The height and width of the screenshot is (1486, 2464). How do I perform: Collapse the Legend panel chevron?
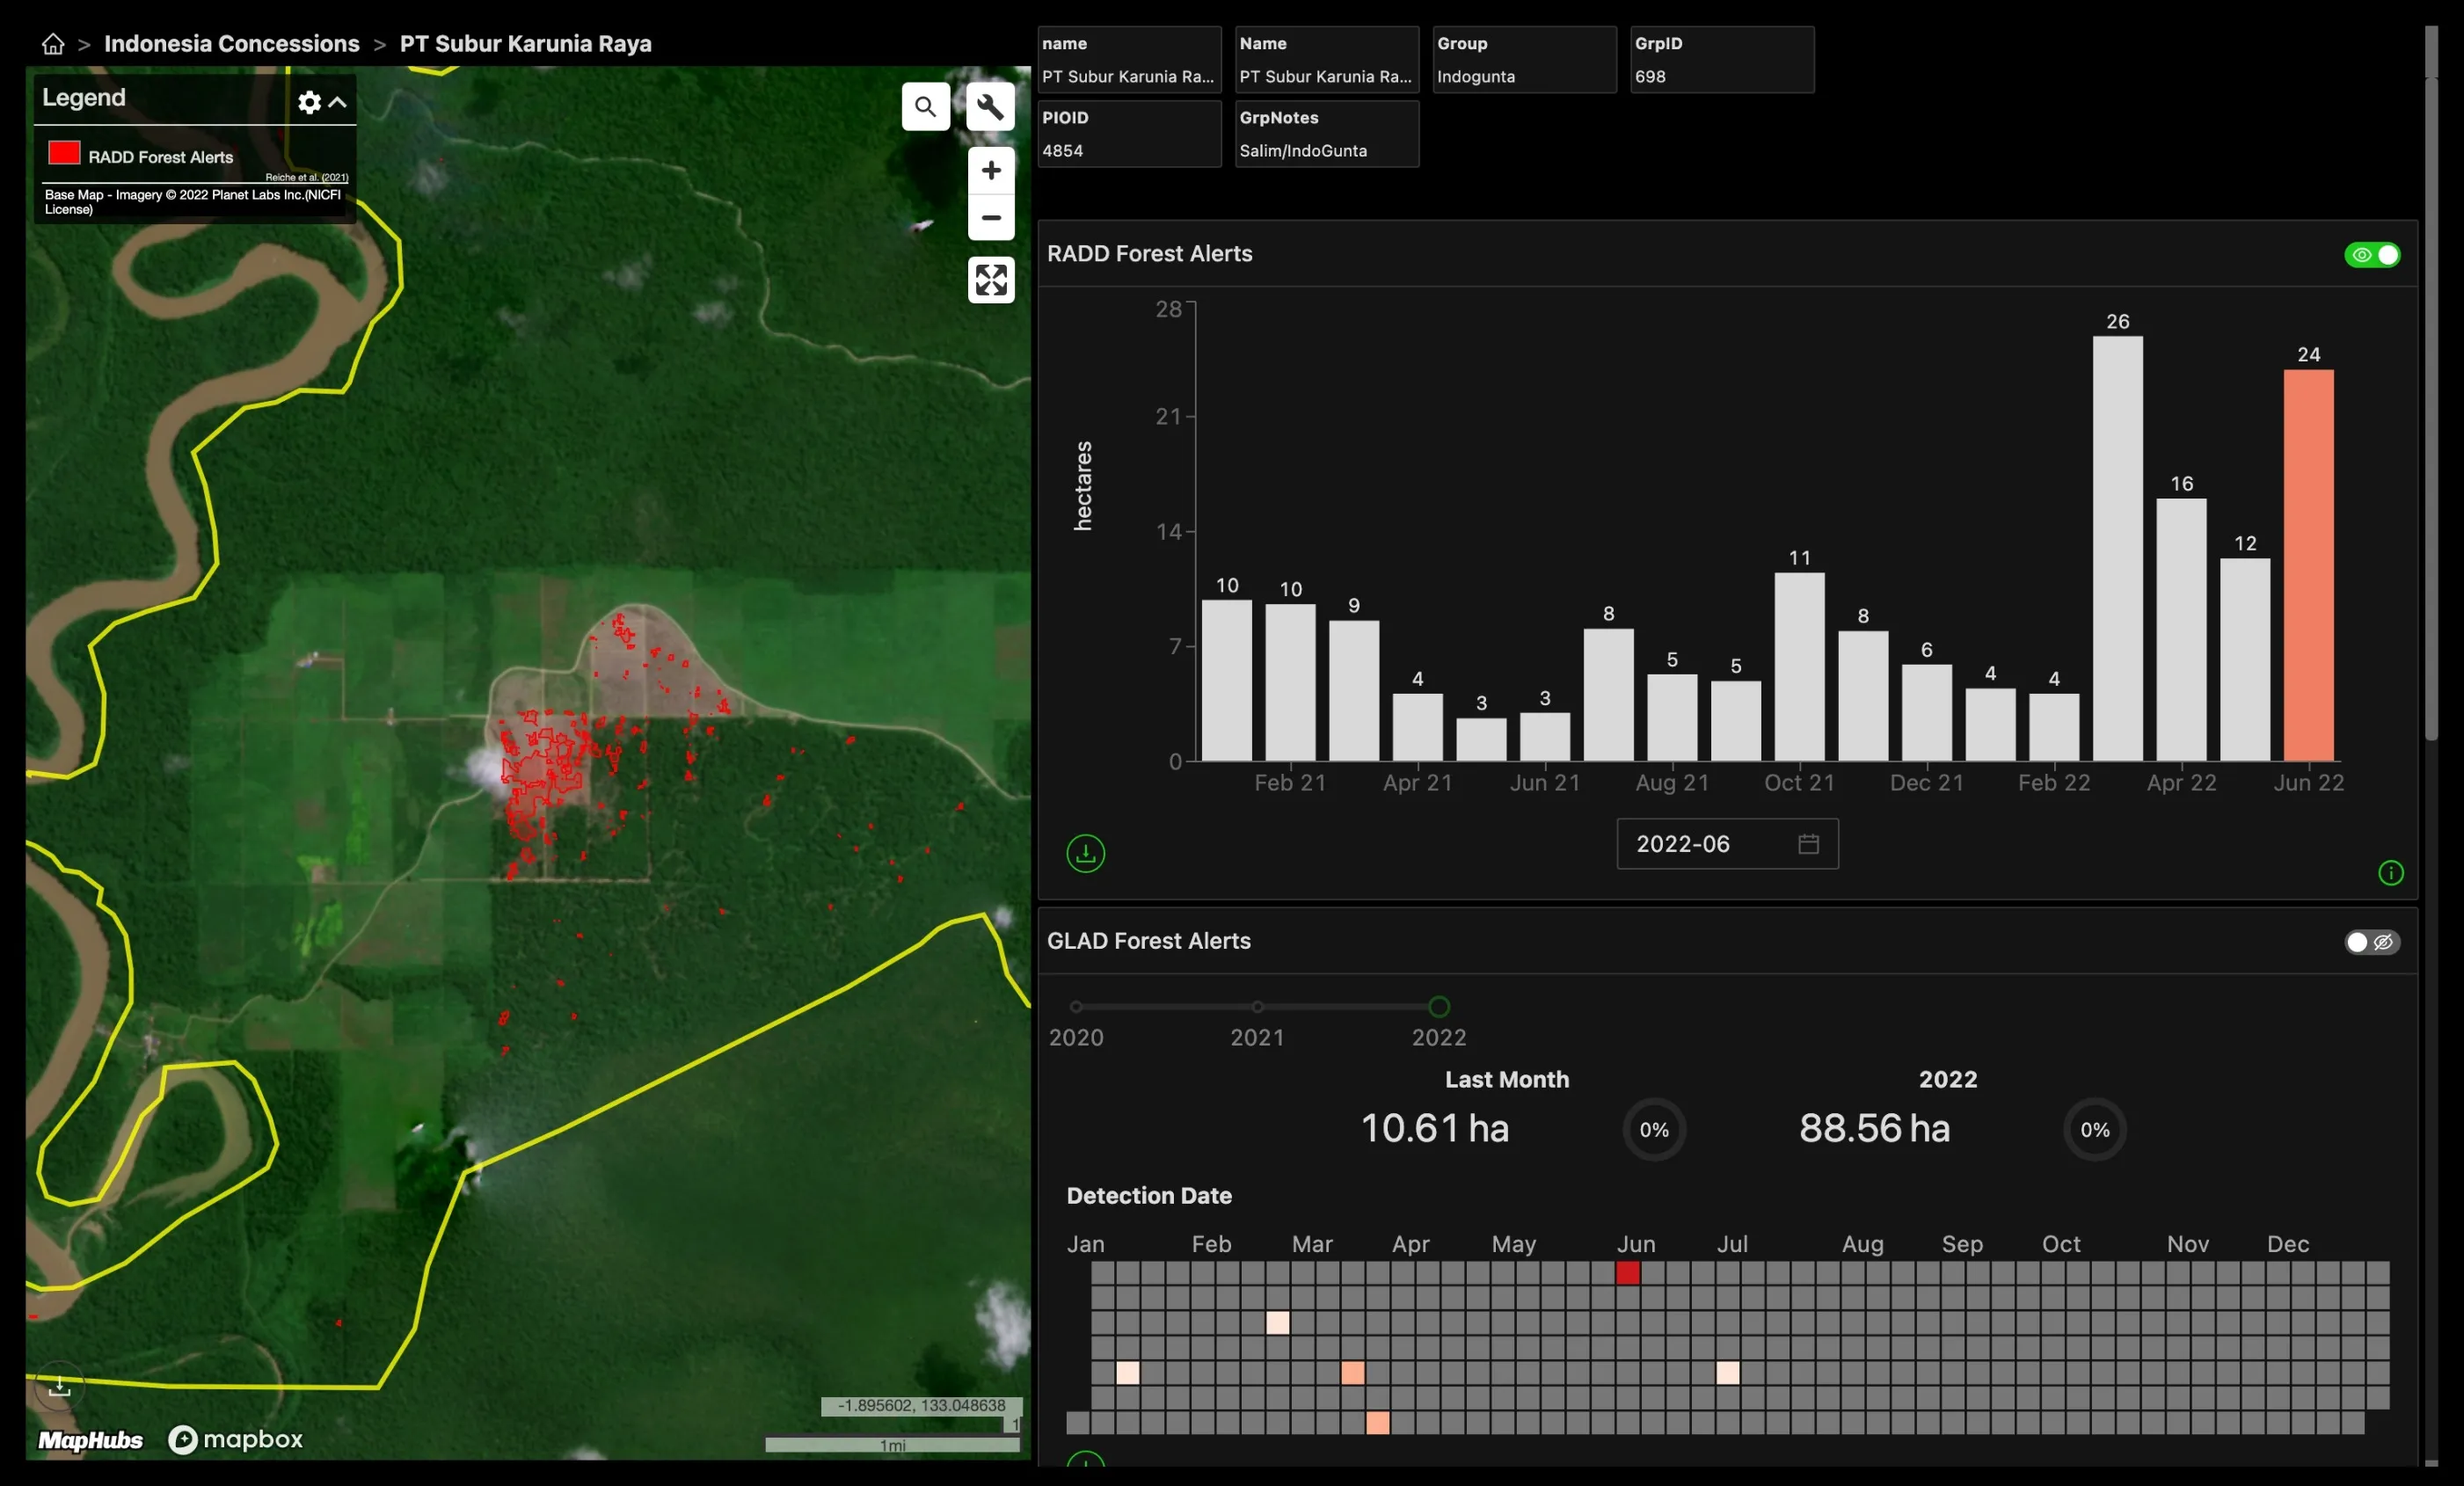pos(338,102)
